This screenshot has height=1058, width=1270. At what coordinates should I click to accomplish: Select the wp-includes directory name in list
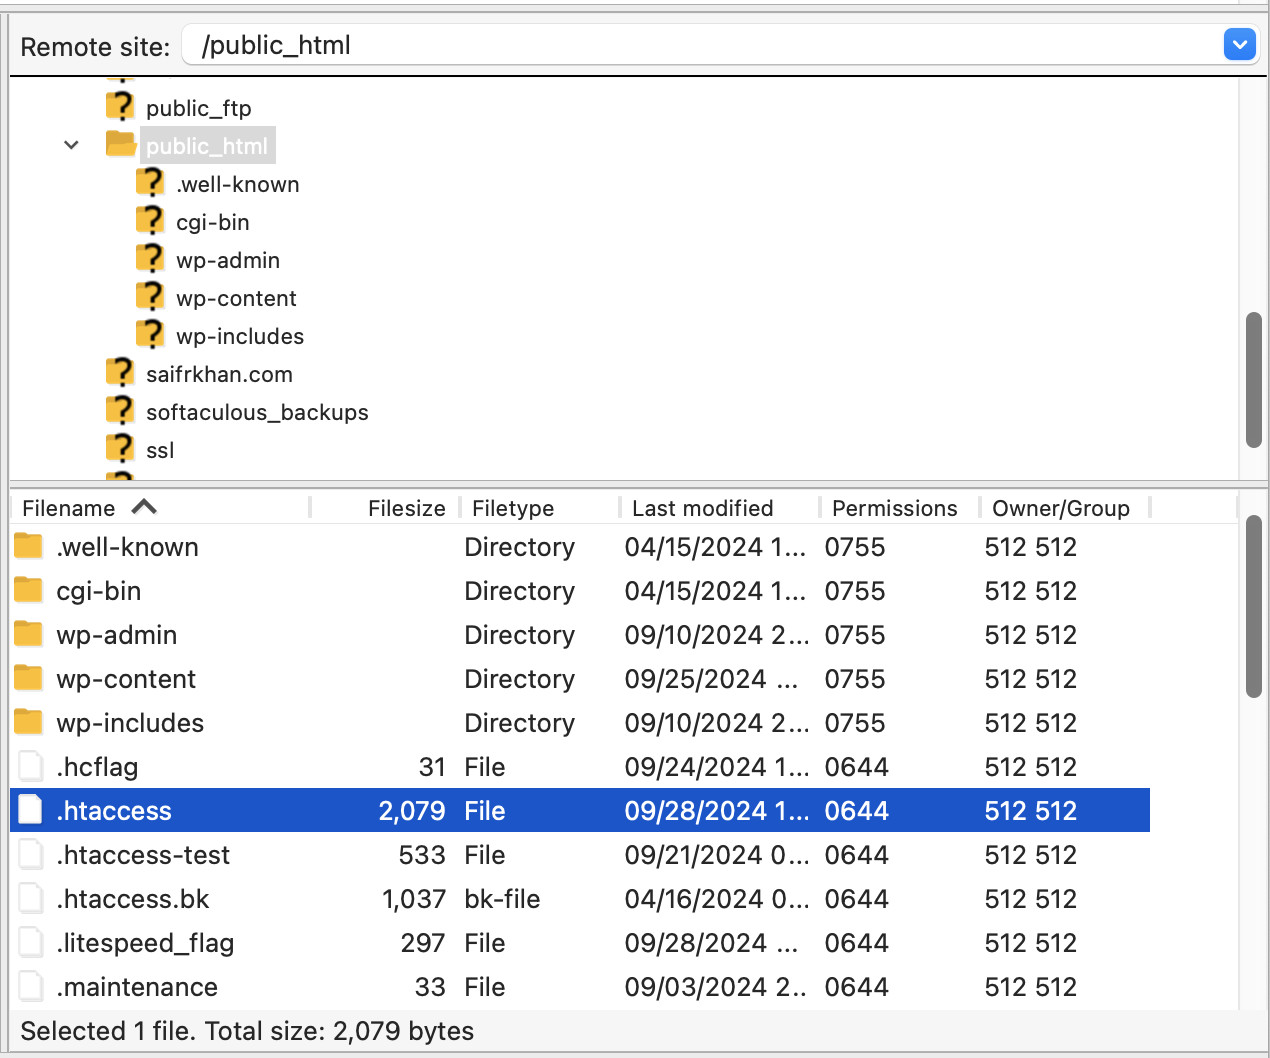point(130,723)
